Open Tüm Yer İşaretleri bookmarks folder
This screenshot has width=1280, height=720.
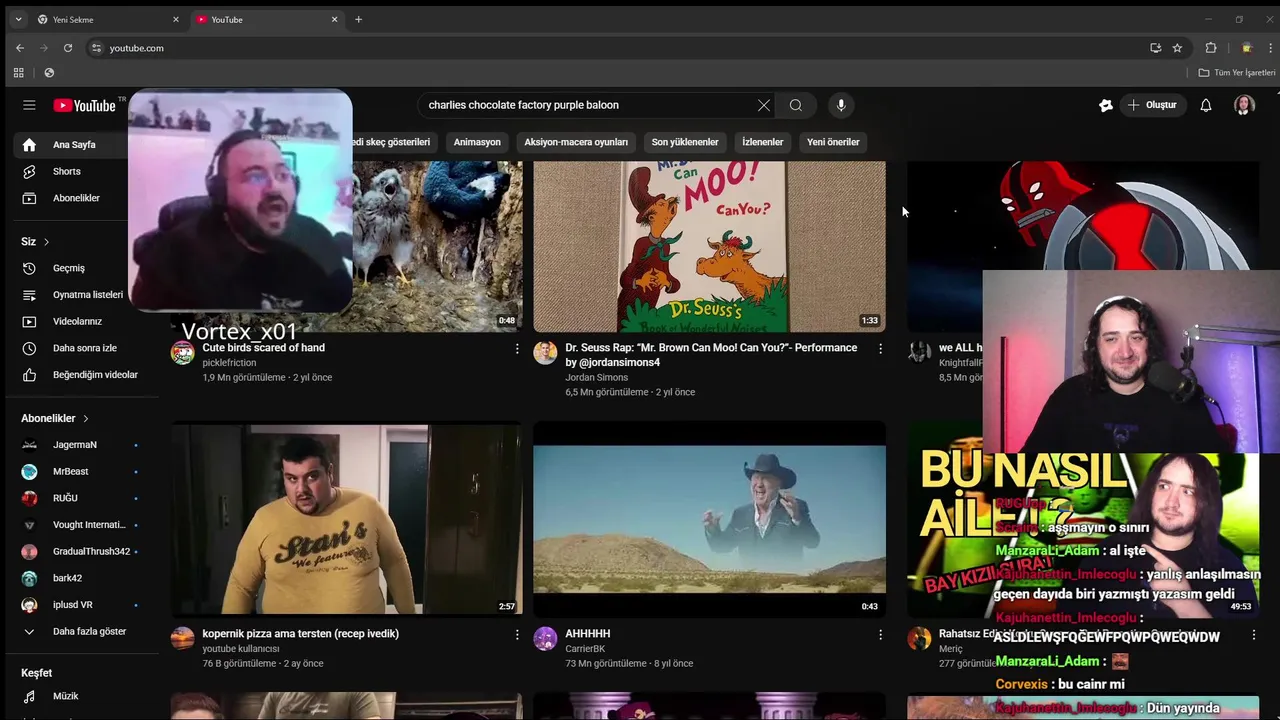1237,73
